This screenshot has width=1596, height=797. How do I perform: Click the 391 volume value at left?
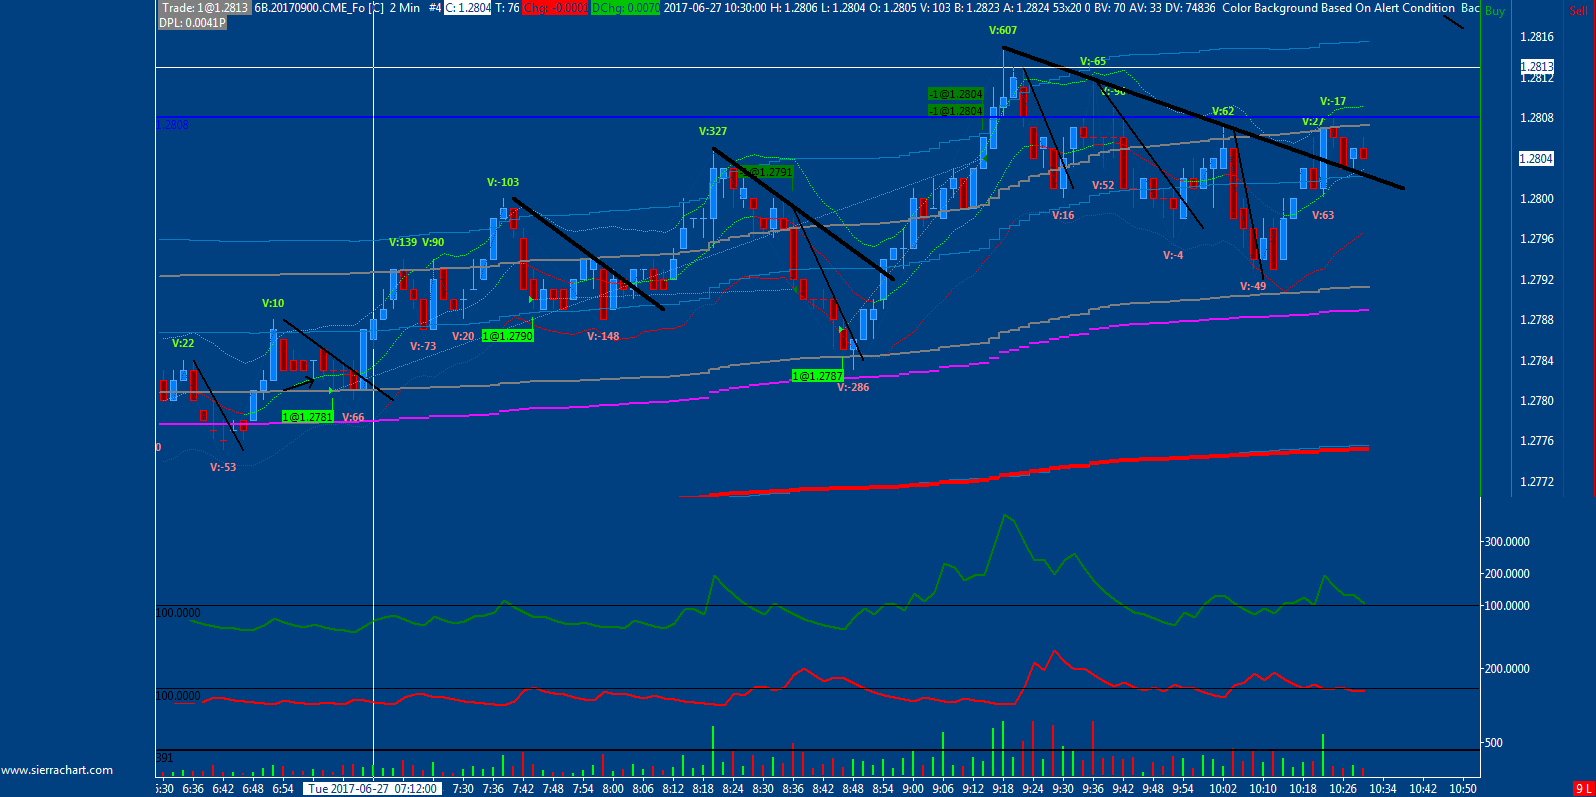[165, 757]
